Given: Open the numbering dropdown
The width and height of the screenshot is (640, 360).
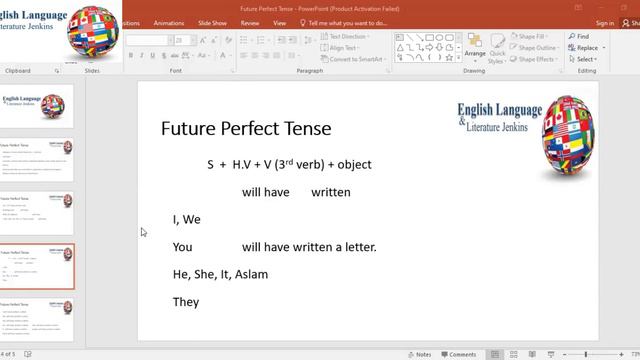Looking at the screenshot, I should tap(269, 40).
